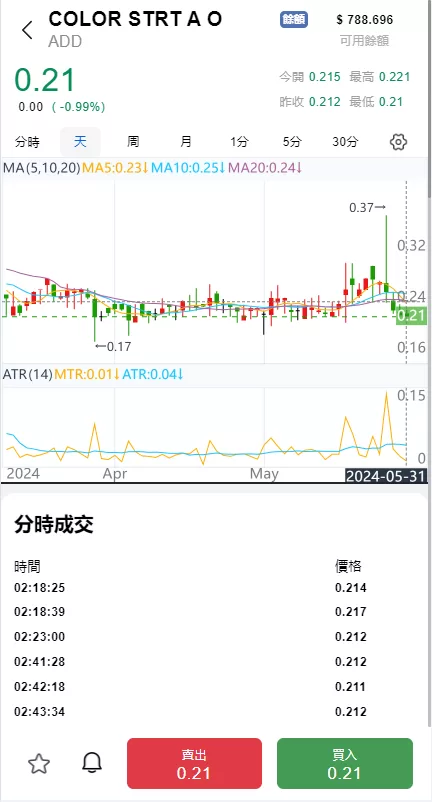Click the 0.217 trade price
The width and height of the screenshot is (432, 802).
351,612
